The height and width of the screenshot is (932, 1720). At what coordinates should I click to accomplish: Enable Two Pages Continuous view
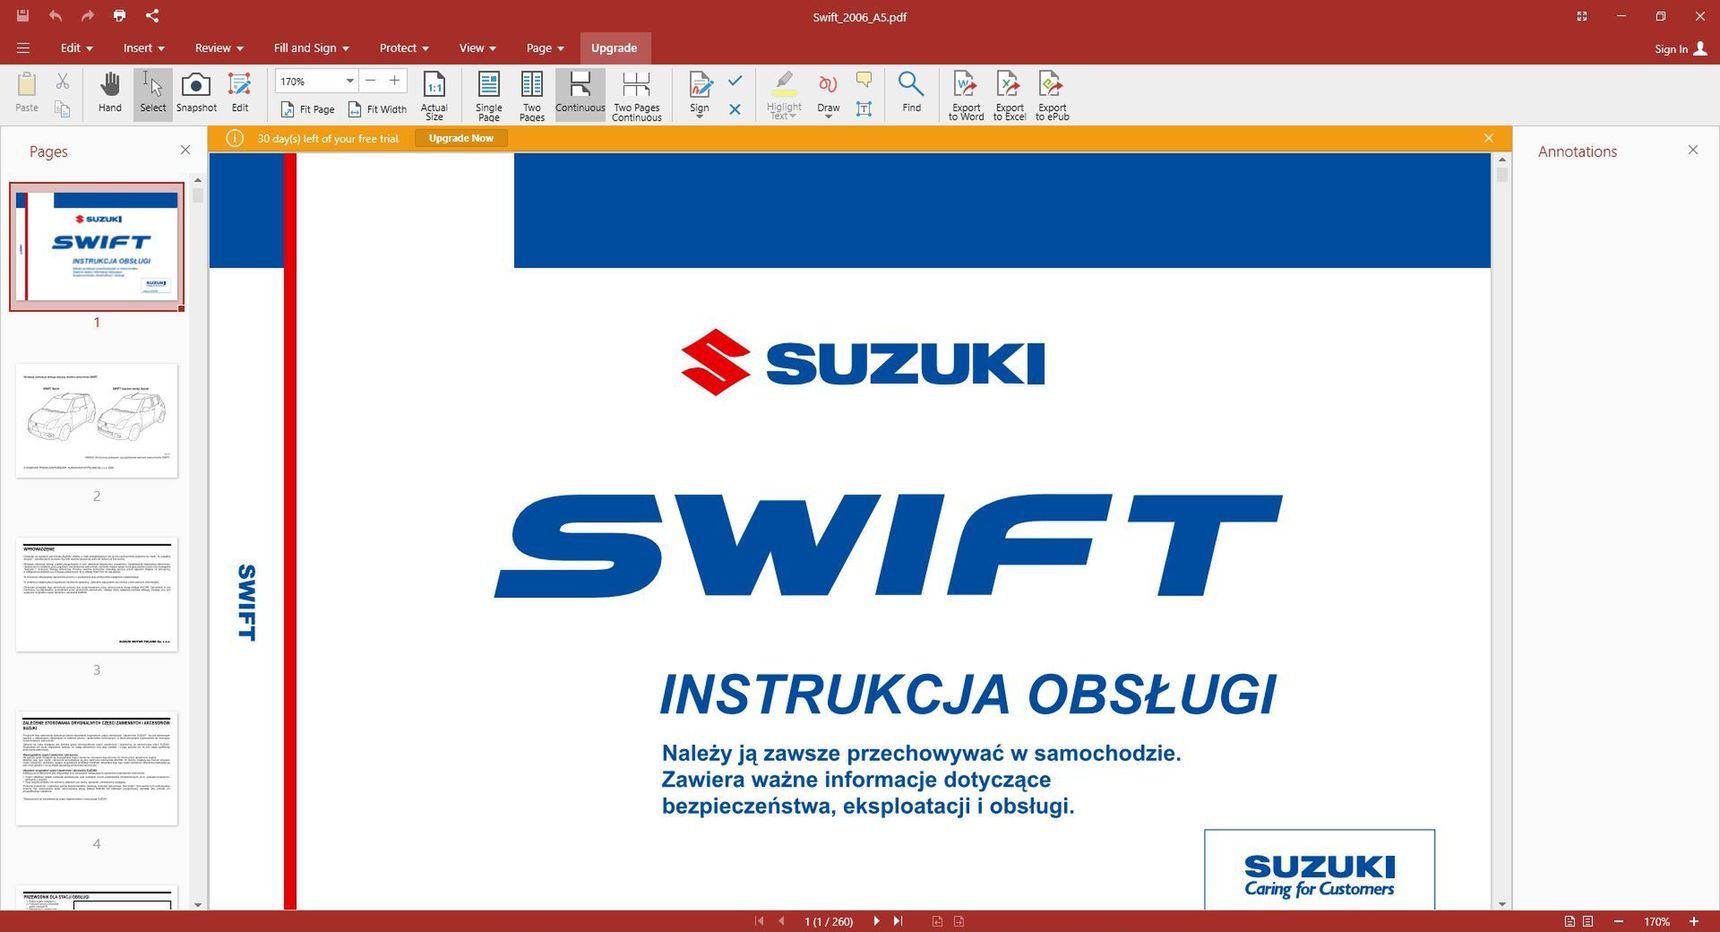coord(637,95)
